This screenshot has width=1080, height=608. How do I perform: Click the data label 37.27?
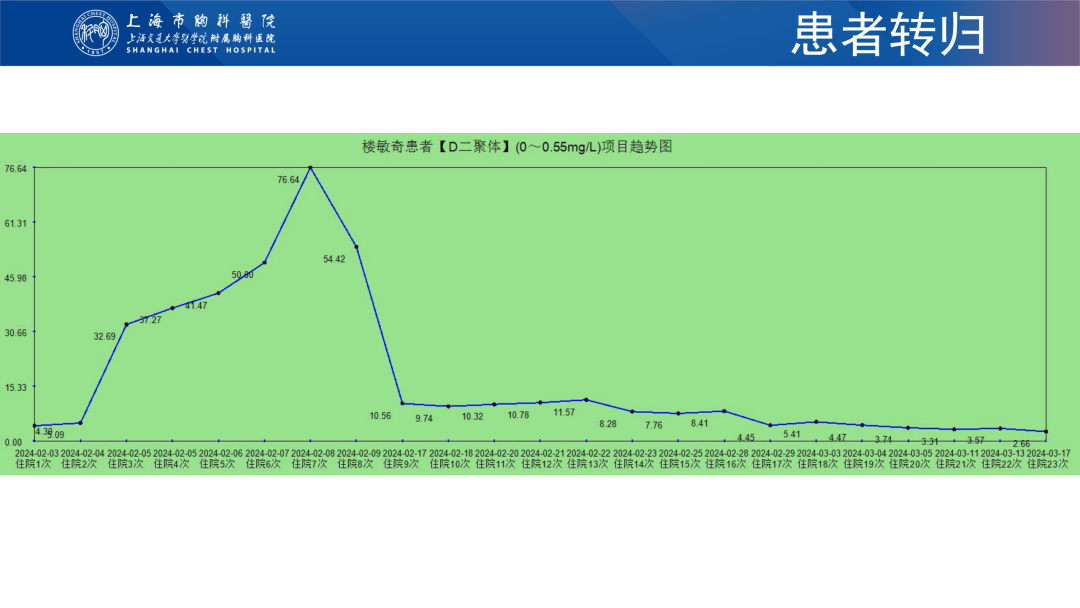point(150,320)
